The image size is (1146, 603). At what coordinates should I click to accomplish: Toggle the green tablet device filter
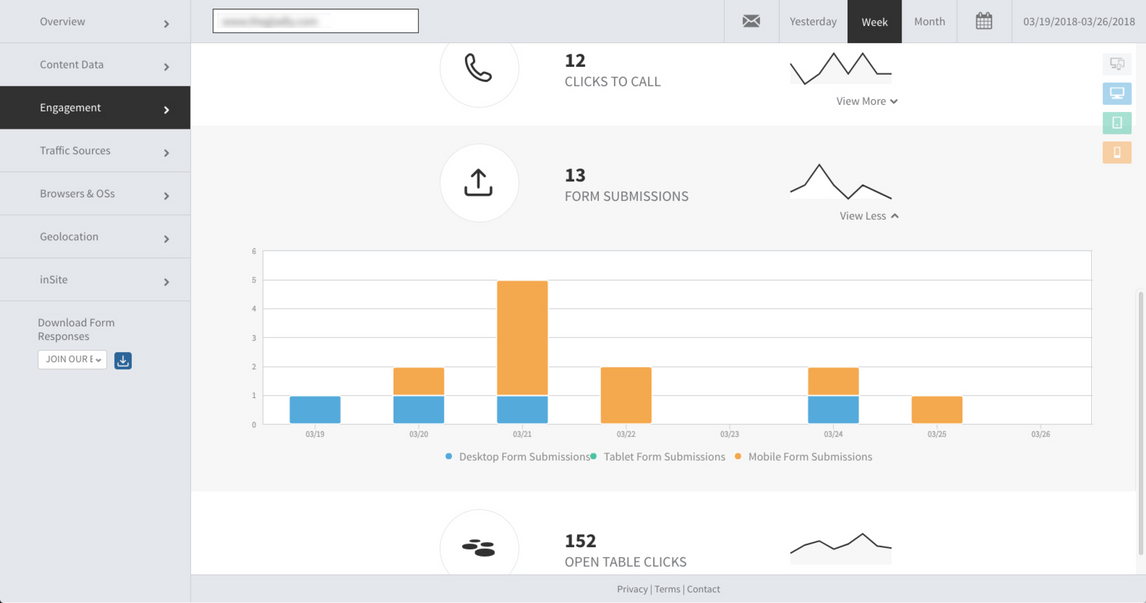[1117, 123]
